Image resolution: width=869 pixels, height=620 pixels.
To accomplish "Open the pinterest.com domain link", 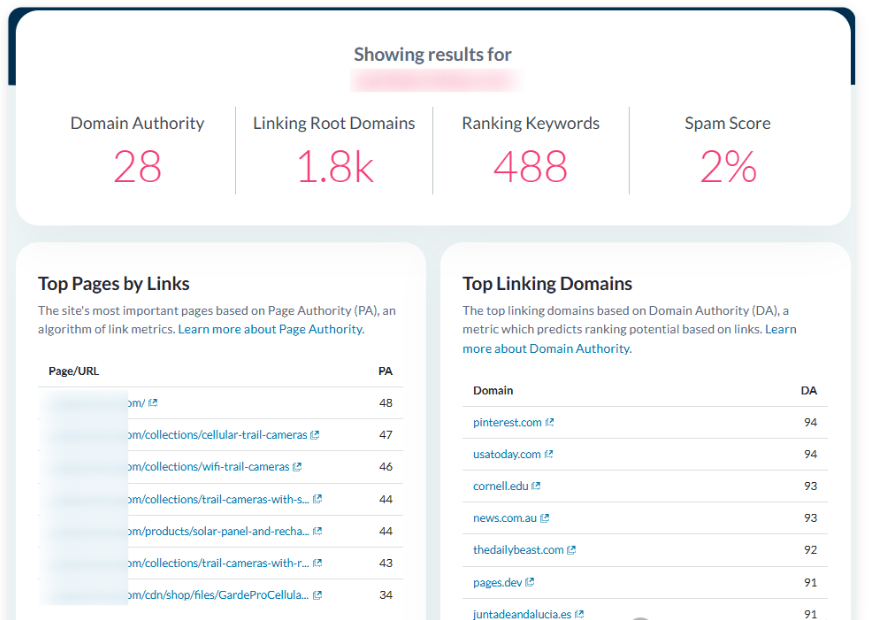I will point(507,423).
